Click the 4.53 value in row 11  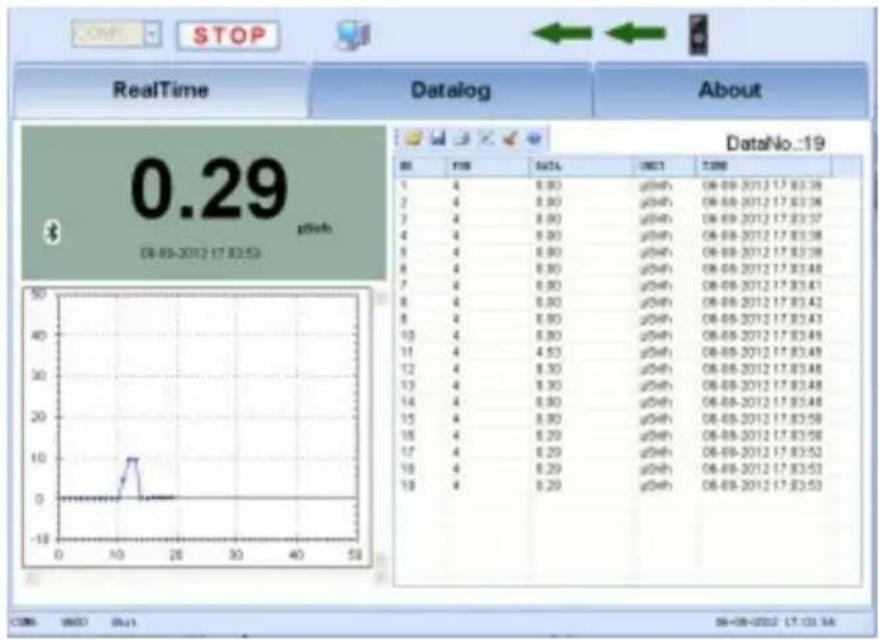click(548, 353)
